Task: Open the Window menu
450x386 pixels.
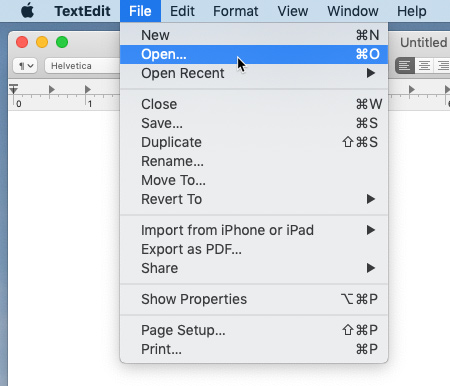Action: (x=353, y=11)
